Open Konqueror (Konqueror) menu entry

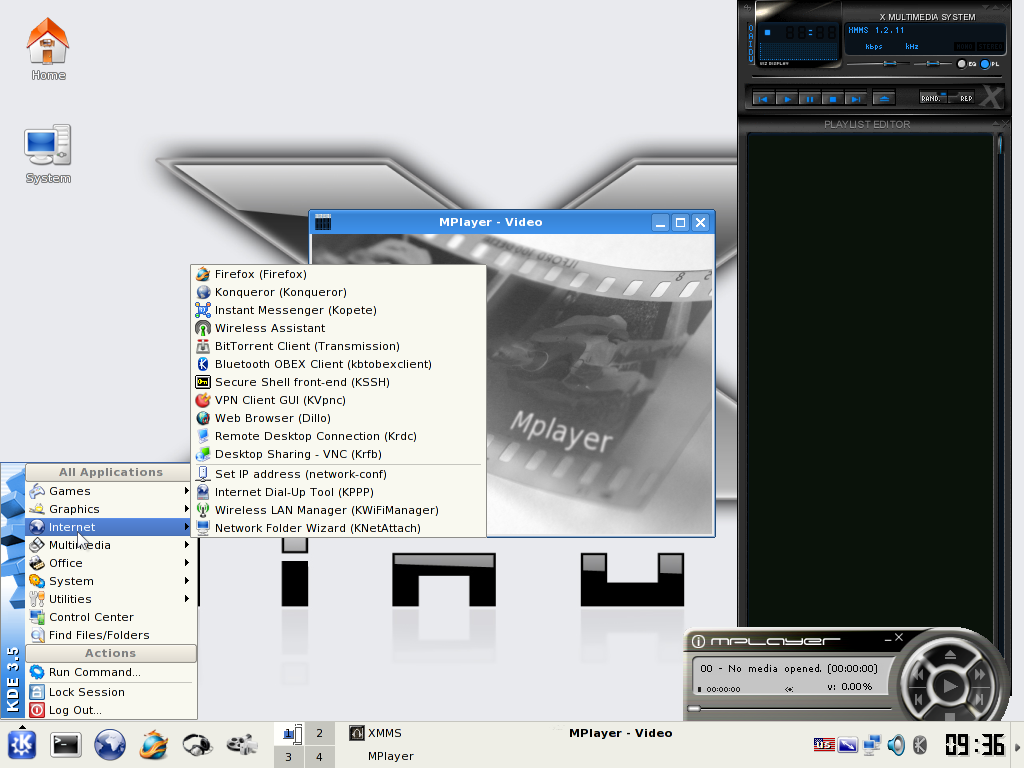(x=338, y=292)
